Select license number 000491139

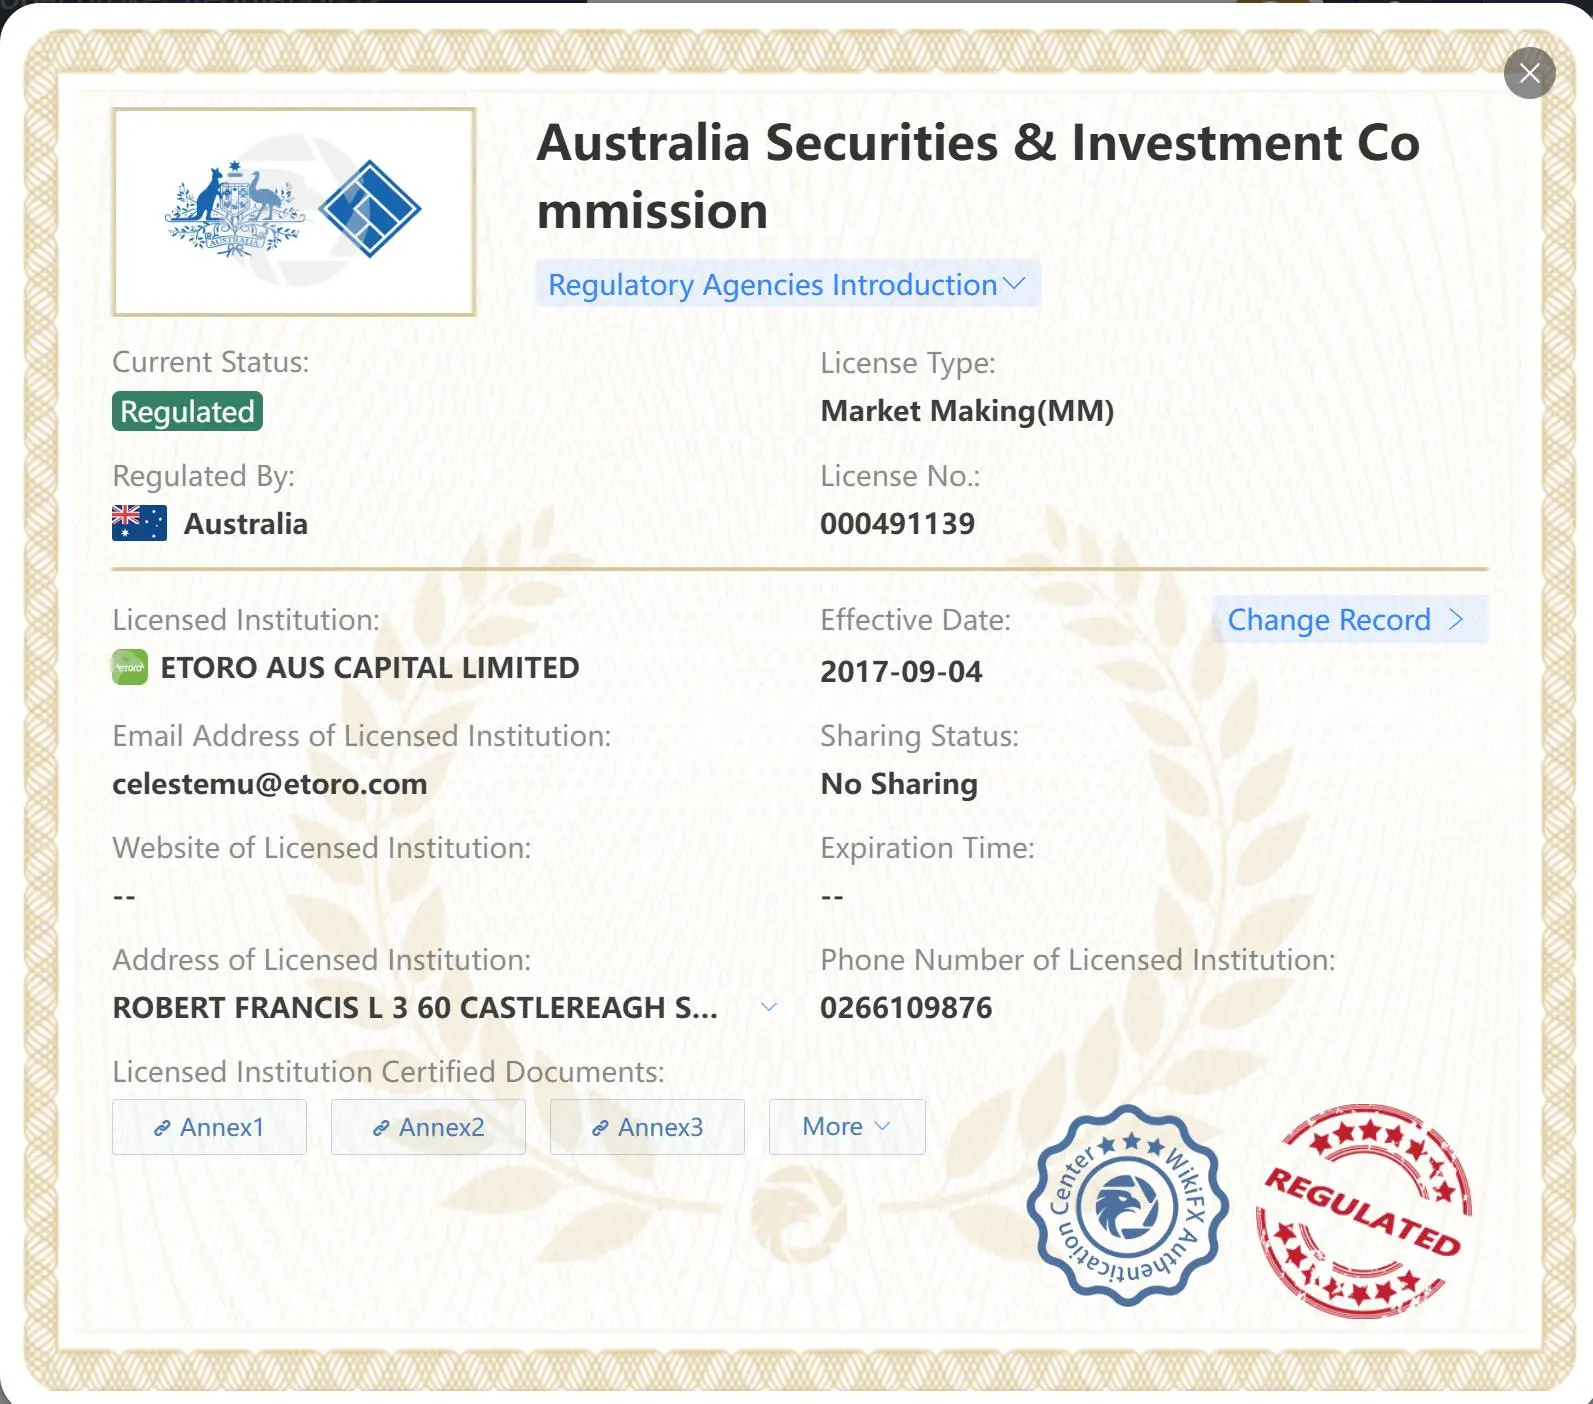[x=898, y=523]
